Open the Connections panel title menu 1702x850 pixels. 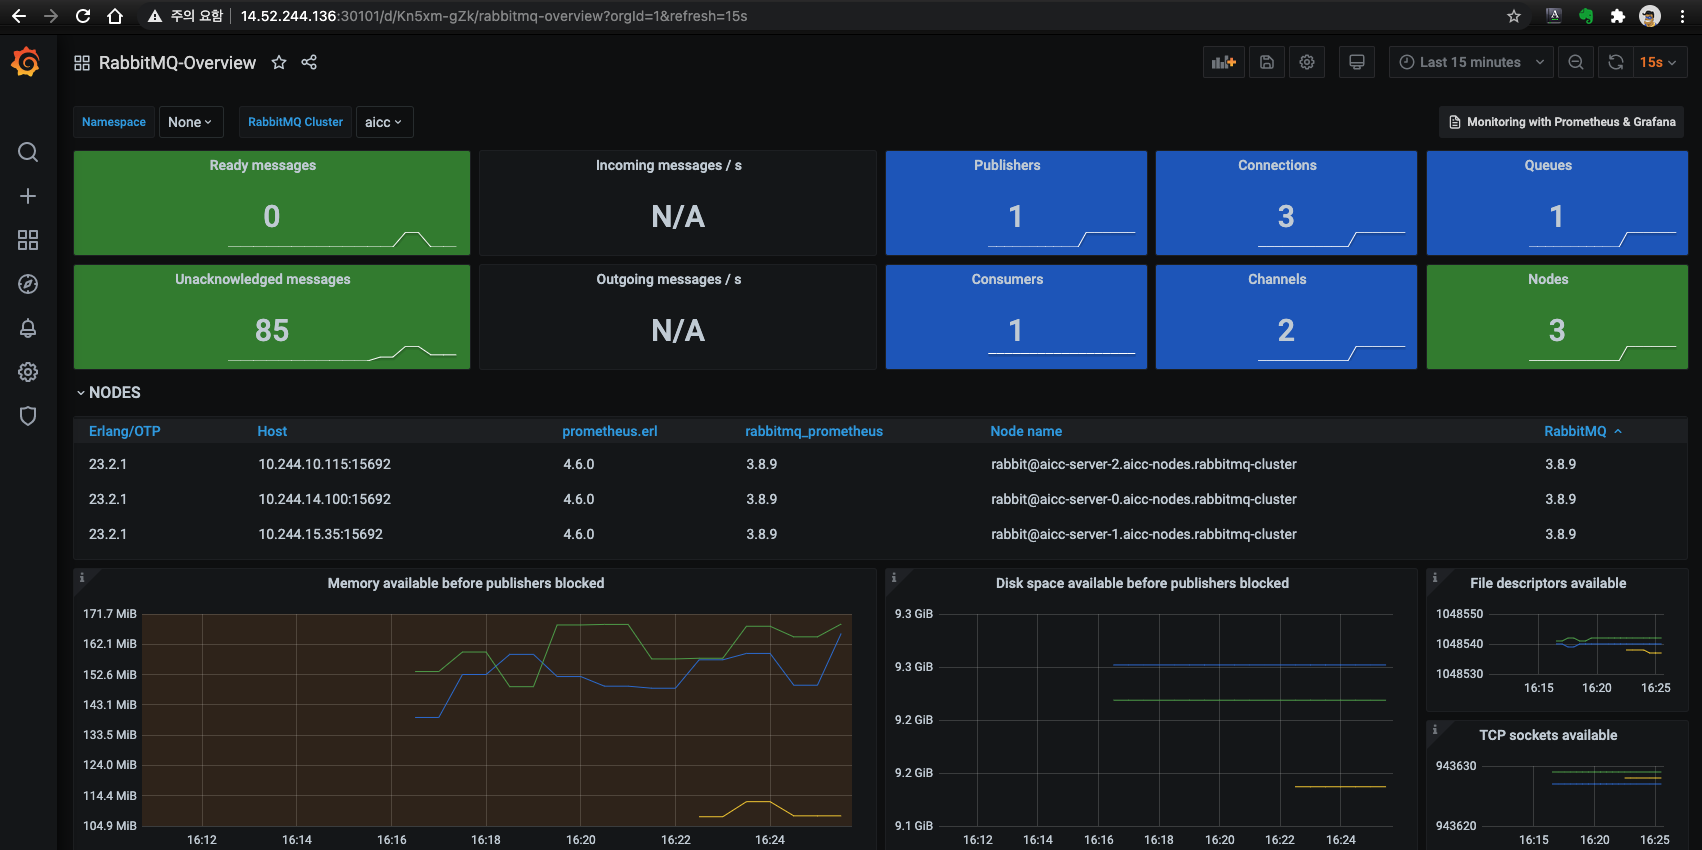(x=1277, y=165)
